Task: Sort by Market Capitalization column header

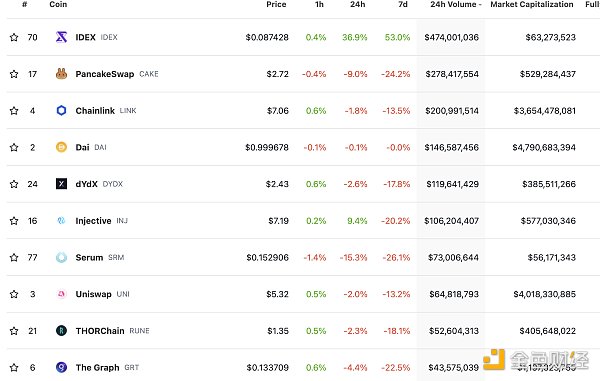Action: pyautogui.click(x=532, y=4)
